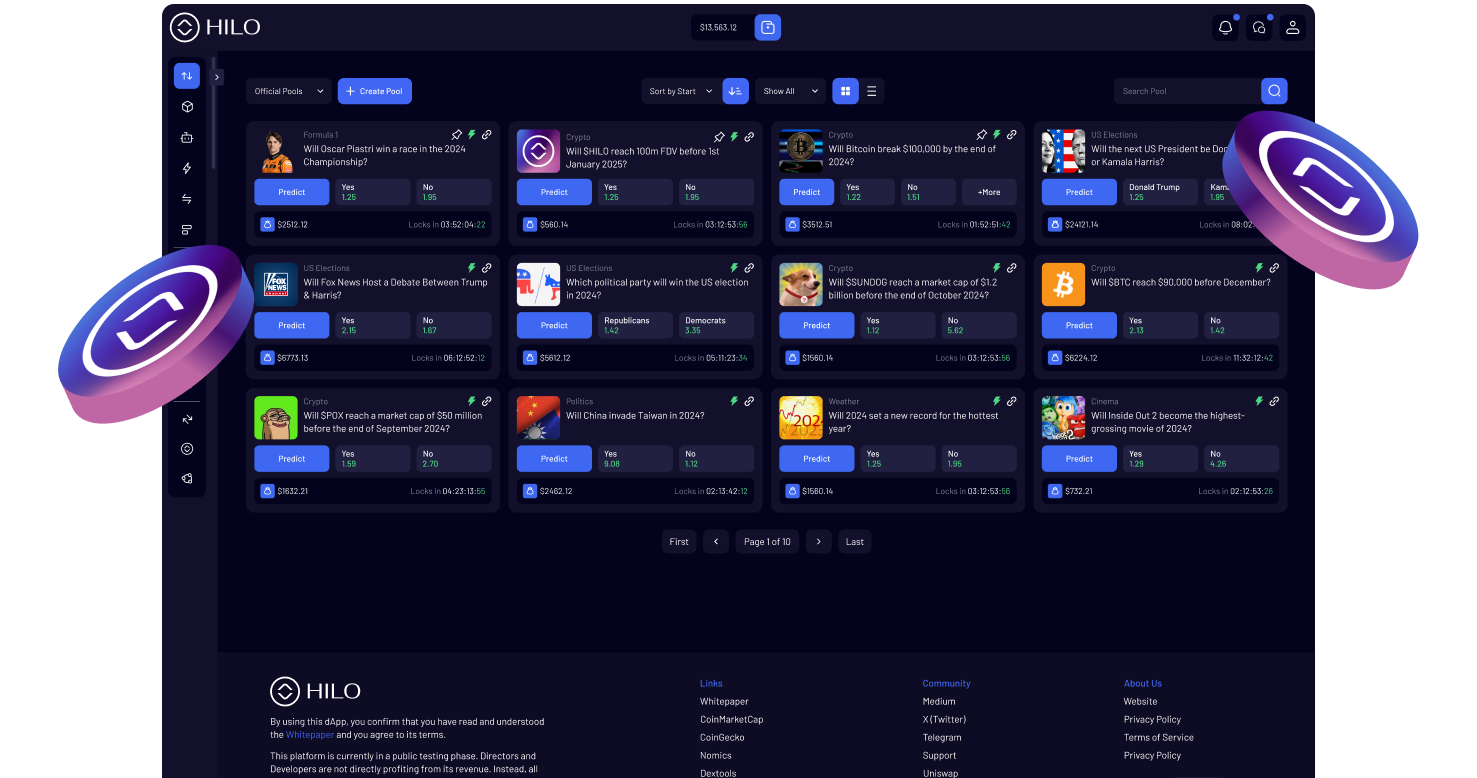Open the swap arrows sidebar icon
The image size is (1477, 778).
tap(187, 199)
